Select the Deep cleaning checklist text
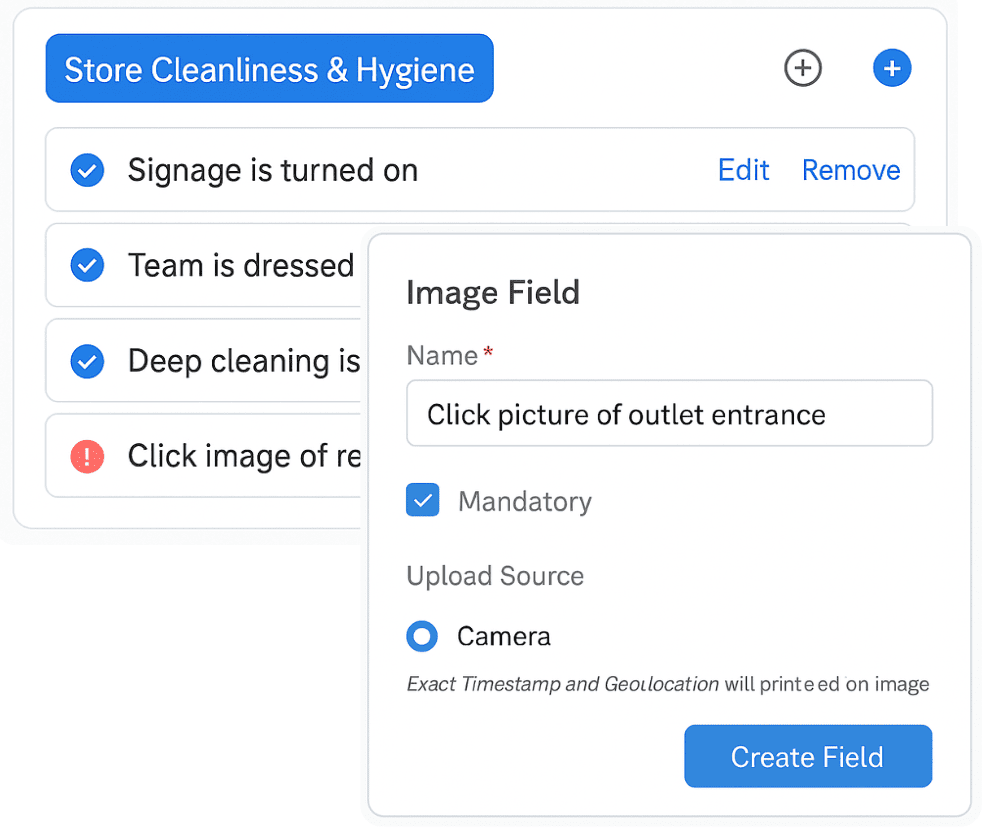 (x=243, y=361)
